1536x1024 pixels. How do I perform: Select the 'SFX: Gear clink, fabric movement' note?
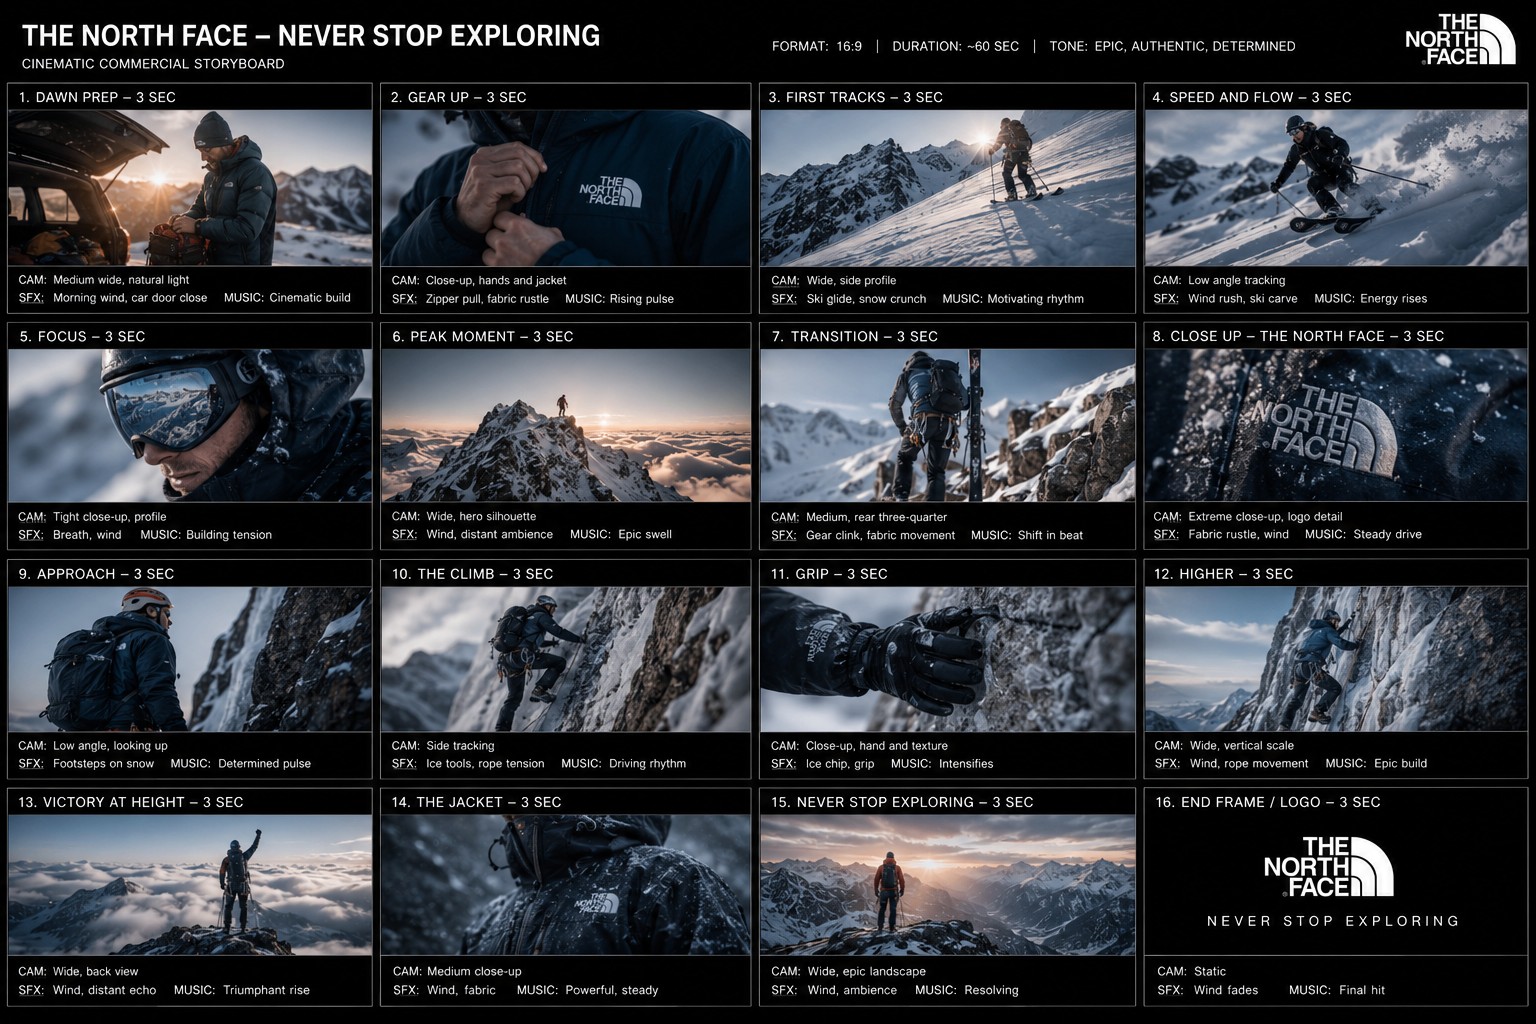863,535
